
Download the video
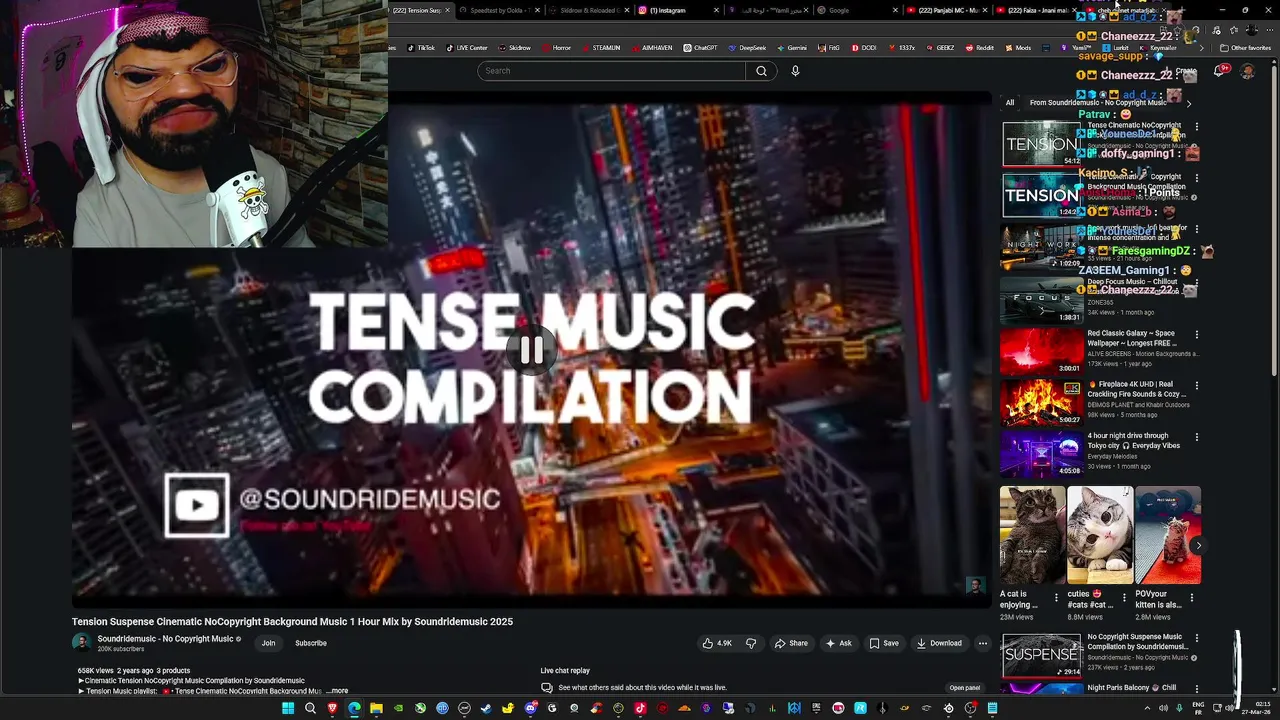(x=939, y=643)
